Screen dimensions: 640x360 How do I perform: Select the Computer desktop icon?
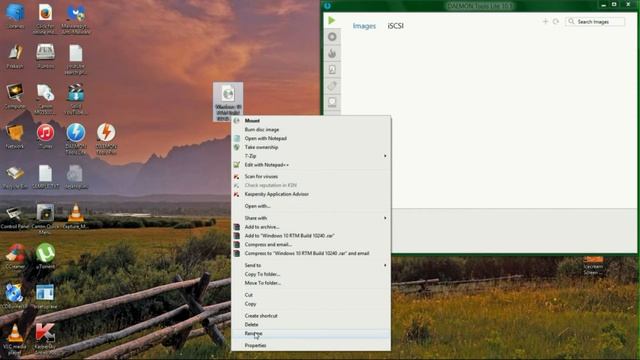(x=15, y=96)
